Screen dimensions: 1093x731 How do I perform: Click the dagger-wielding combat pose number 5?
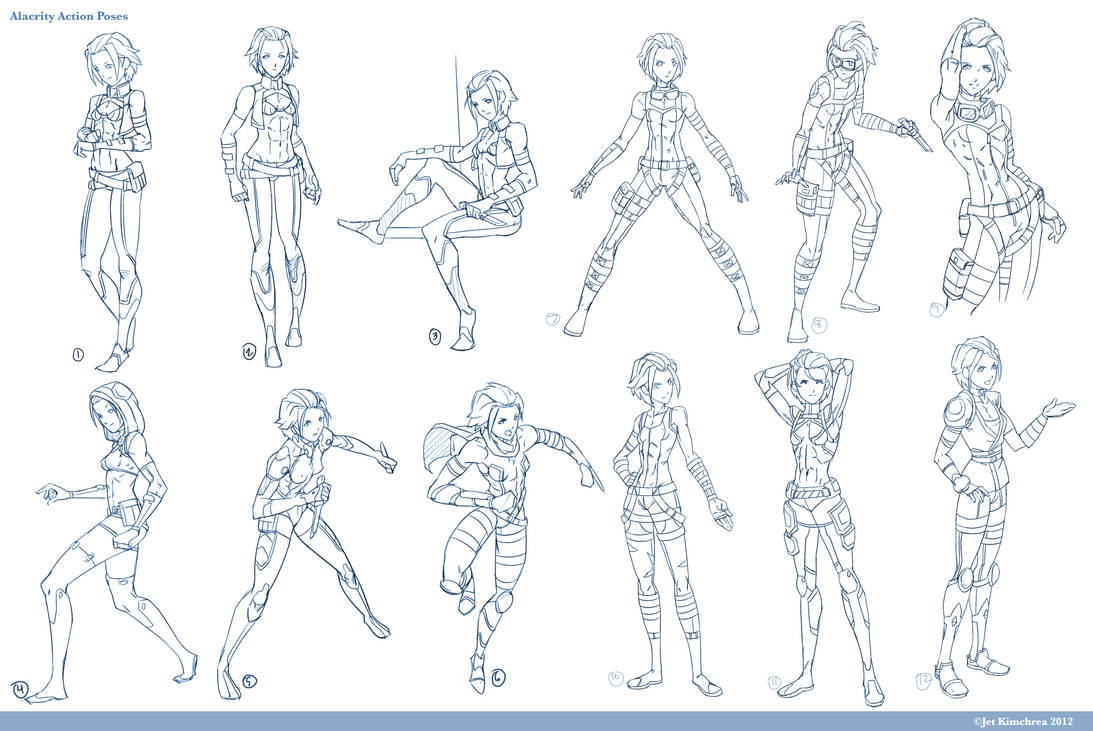[300, 510]
